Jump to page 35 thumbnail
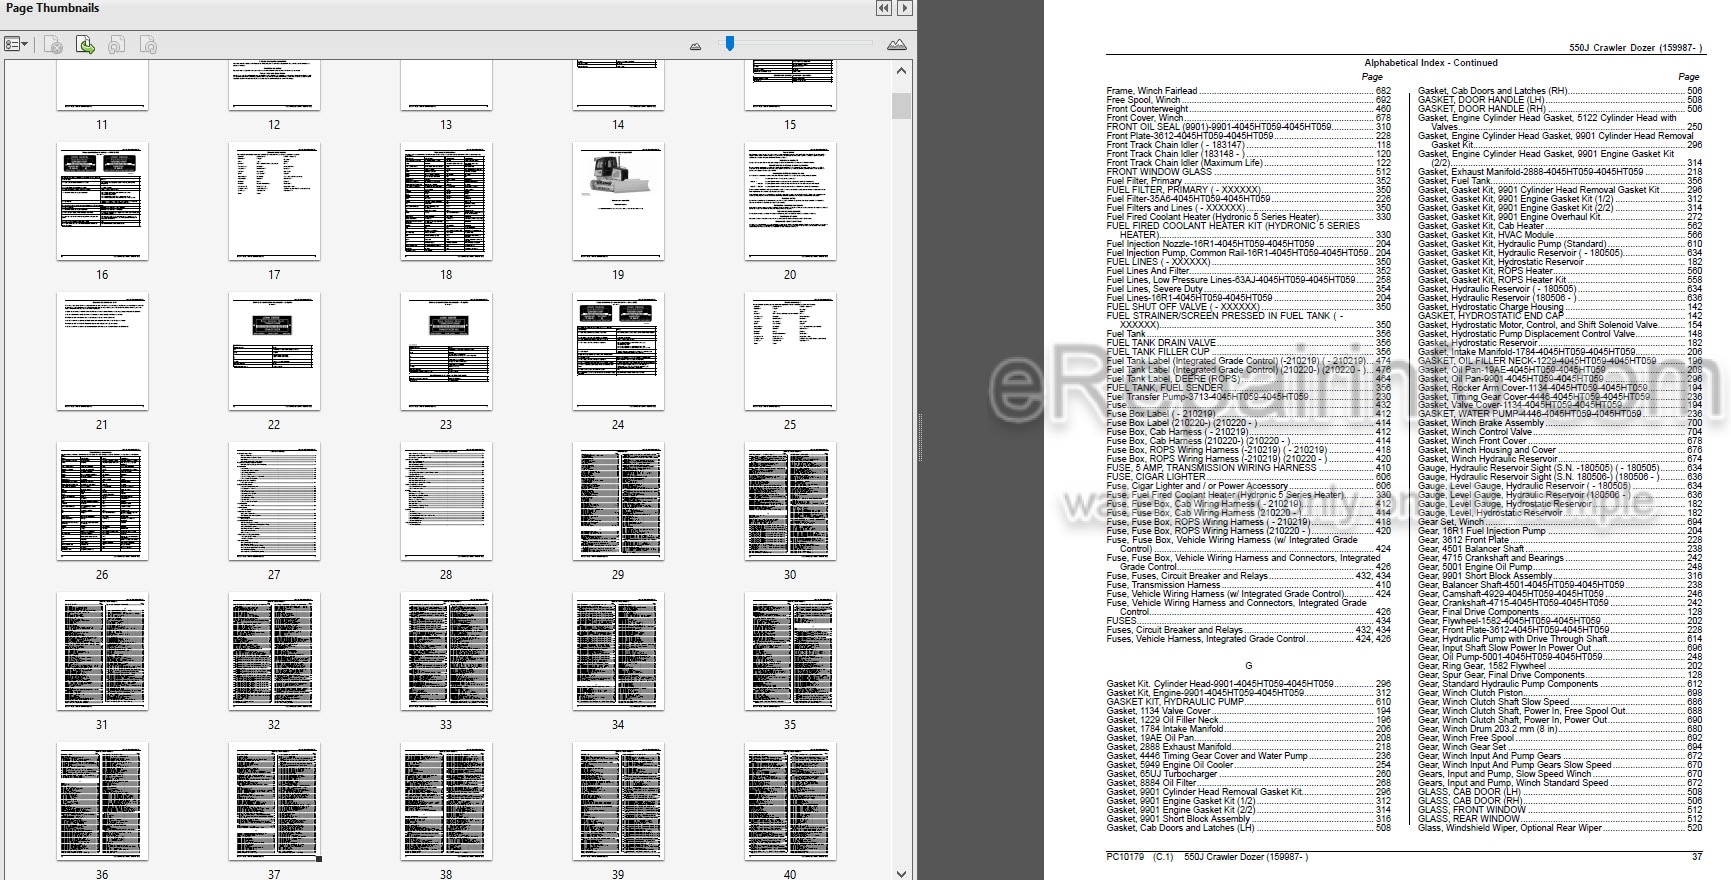The image size is (1731, 880). 790,651
